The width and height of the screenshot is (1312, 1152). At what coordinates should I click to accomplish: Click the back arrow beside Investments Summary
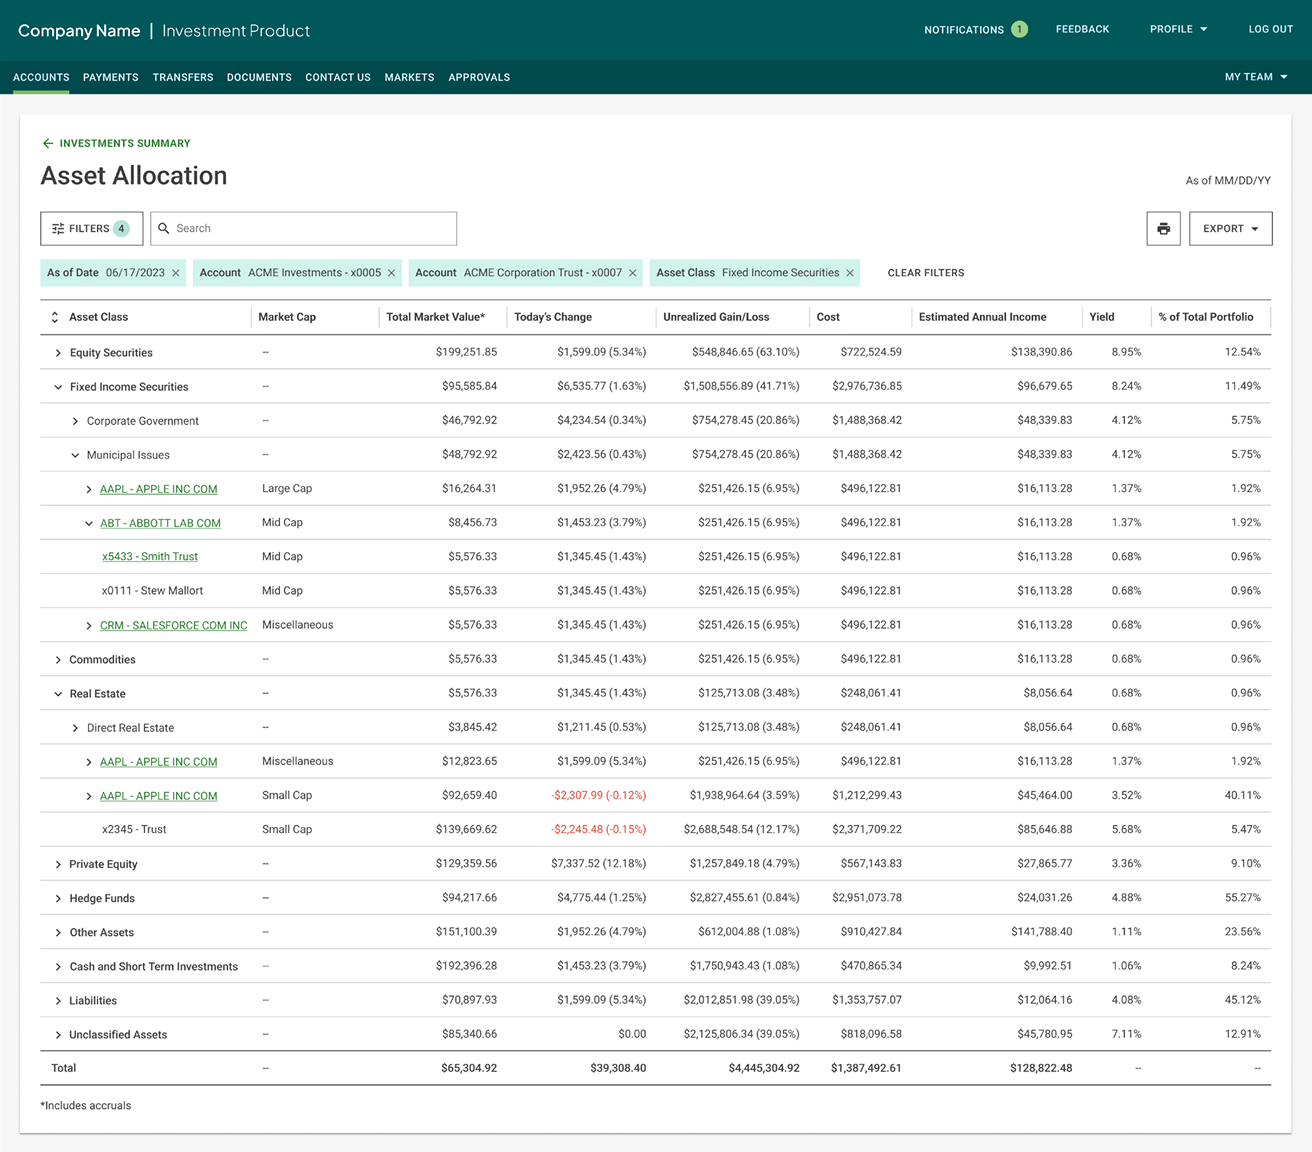(48, 143)
